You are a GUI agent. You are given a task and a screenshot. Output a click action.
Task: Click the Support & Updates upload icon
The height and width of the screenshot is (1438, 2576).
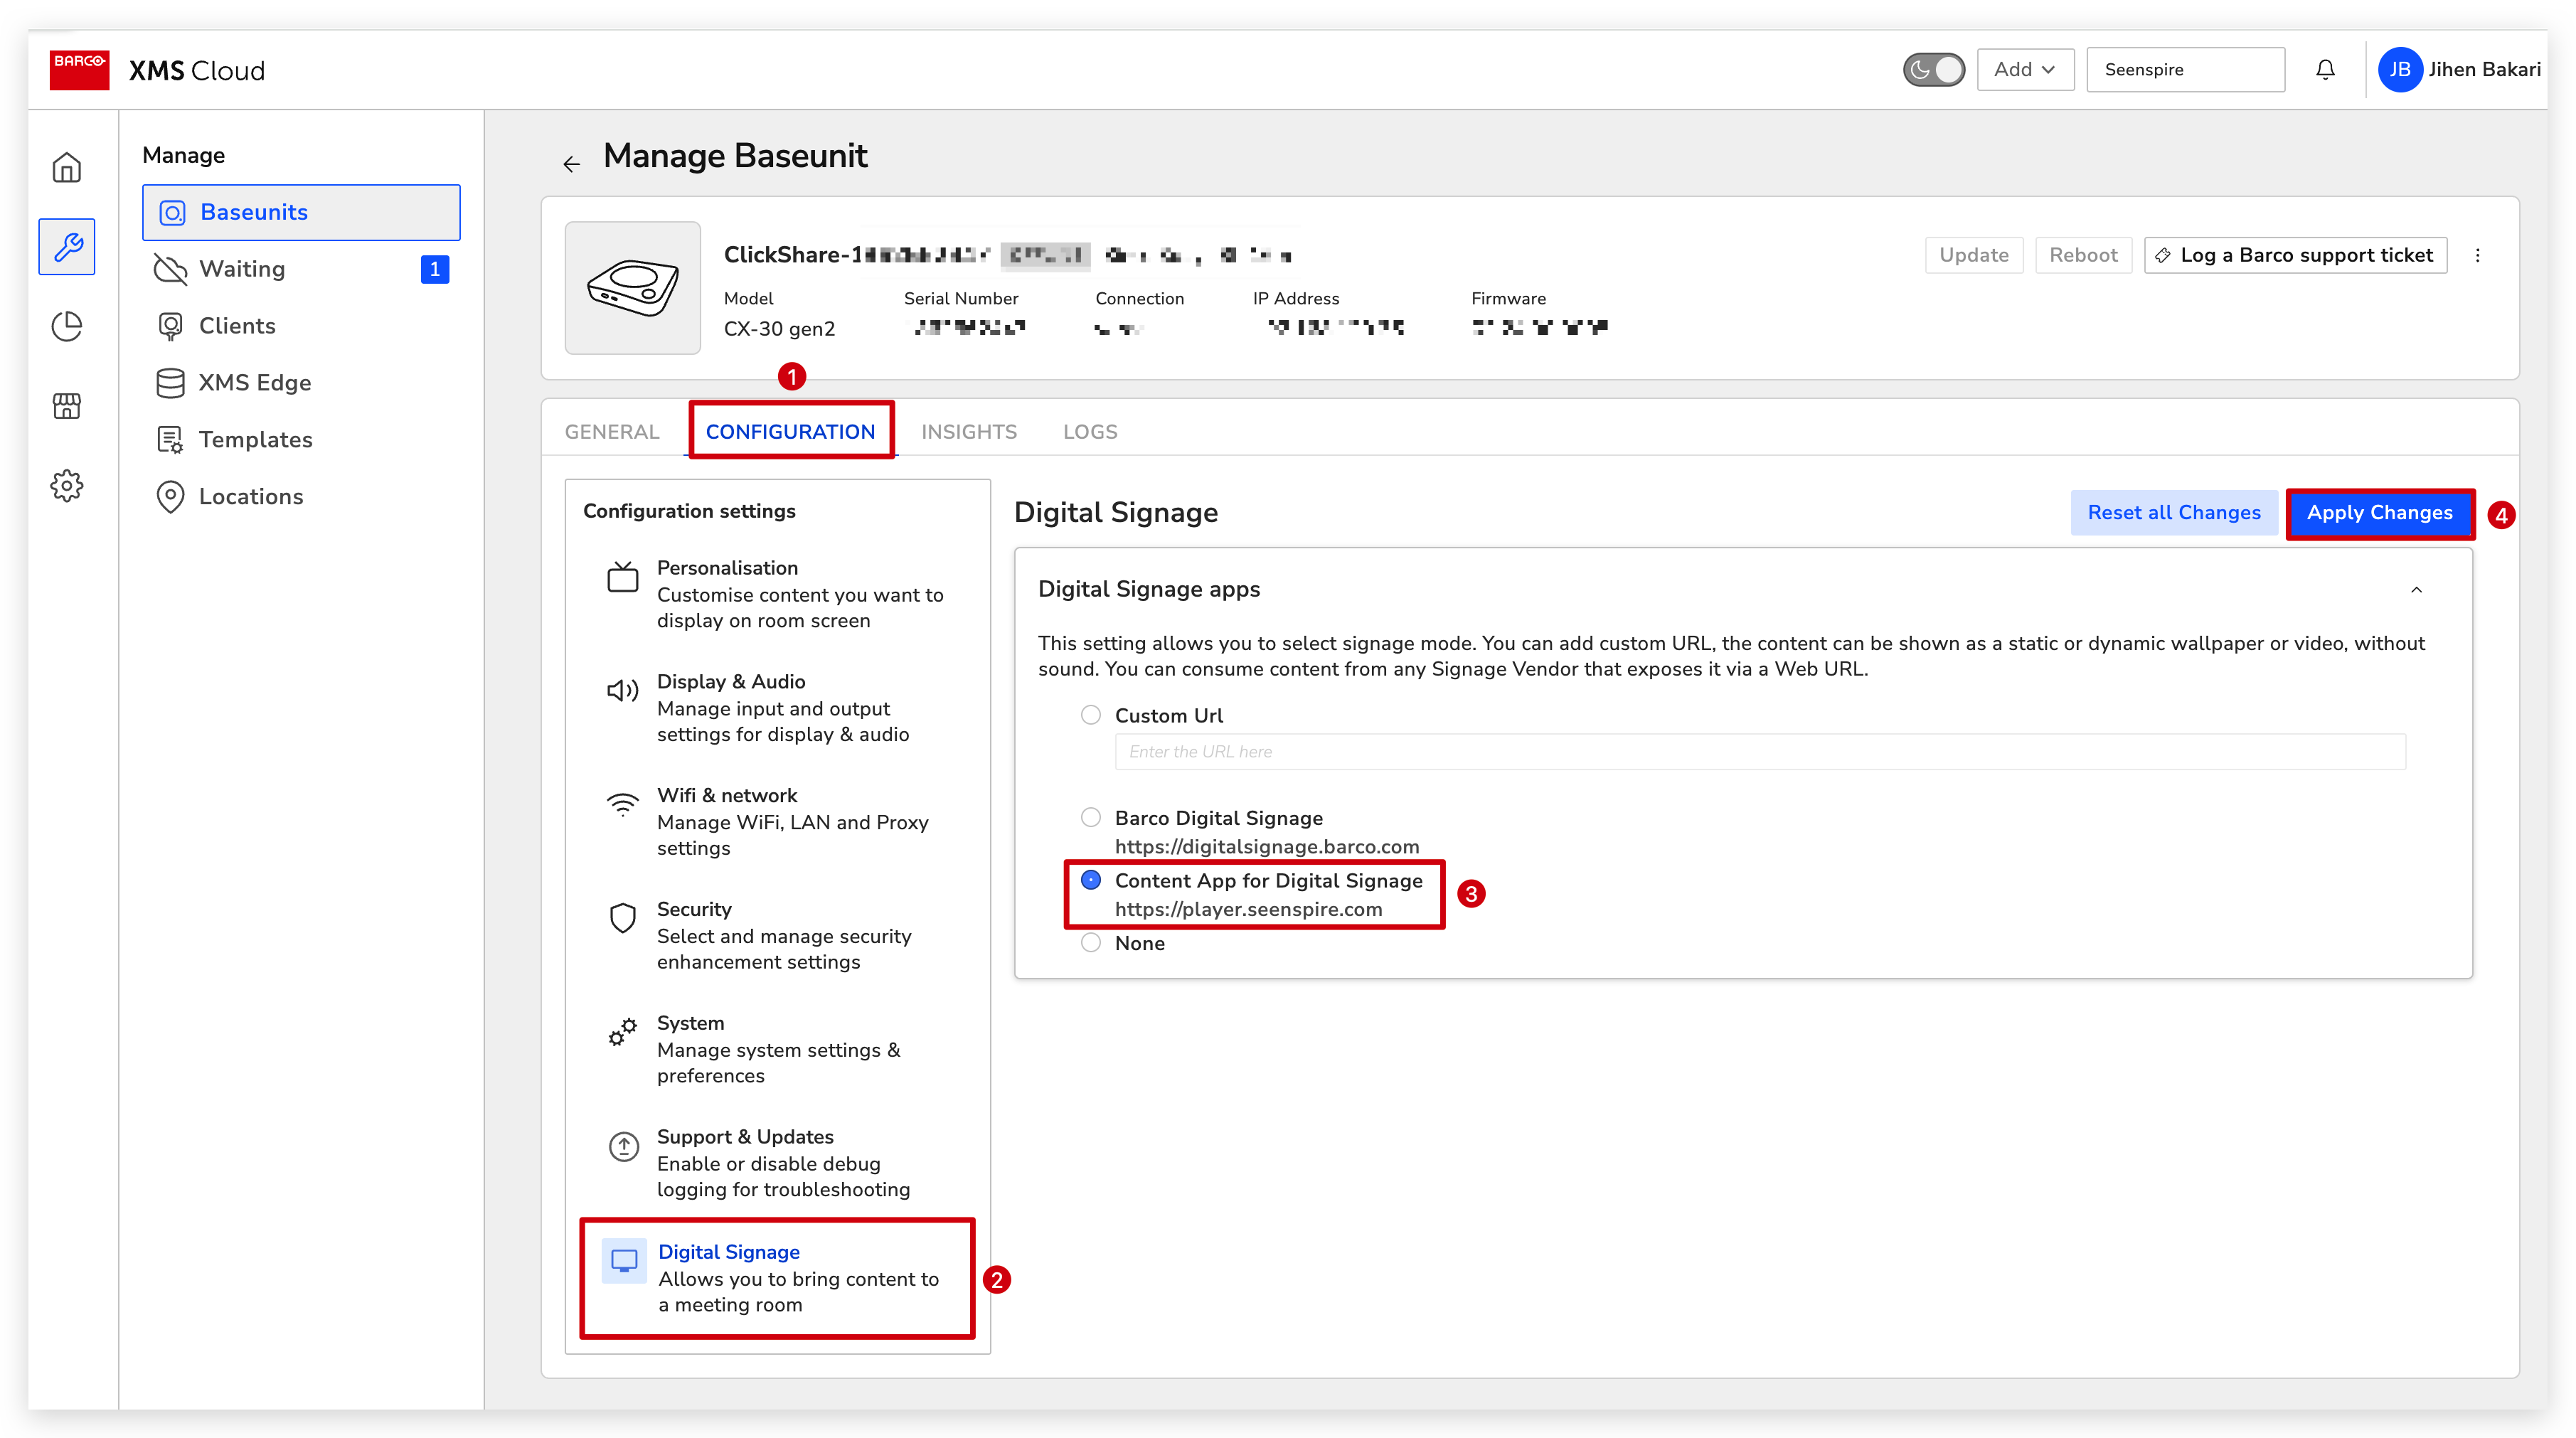[x=624, y=1146]
